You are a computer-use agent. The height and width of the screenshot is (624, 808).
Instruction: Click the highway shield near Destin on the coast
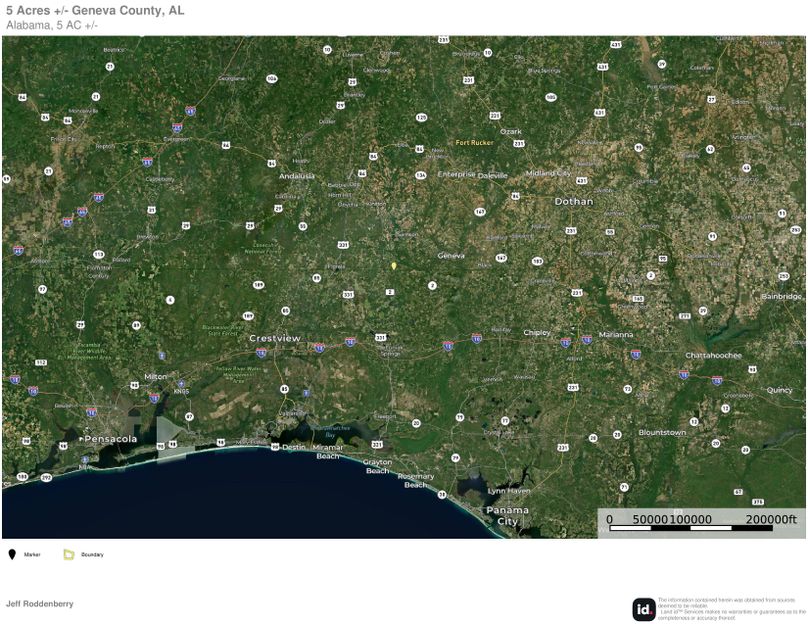click(x=273, y=445)
